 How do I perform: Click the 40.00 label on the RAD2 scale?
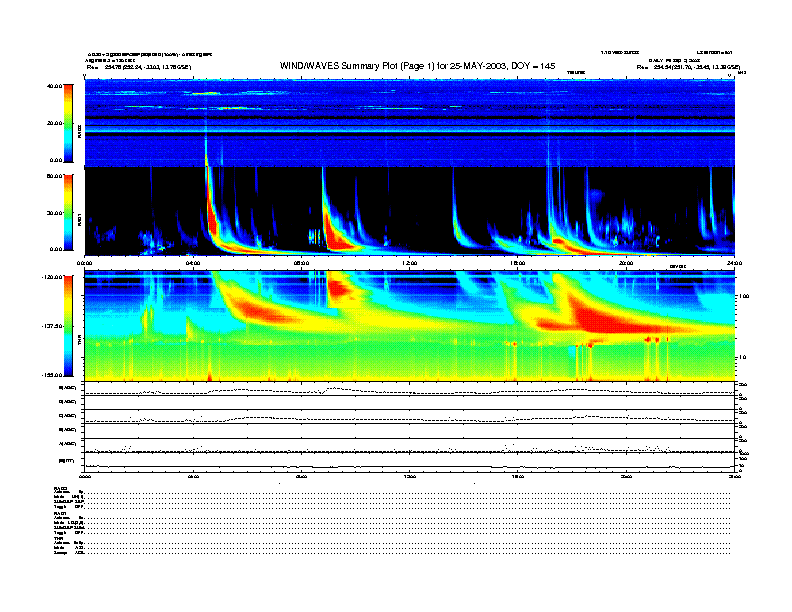pyautogui.click(x=54, y=86)
